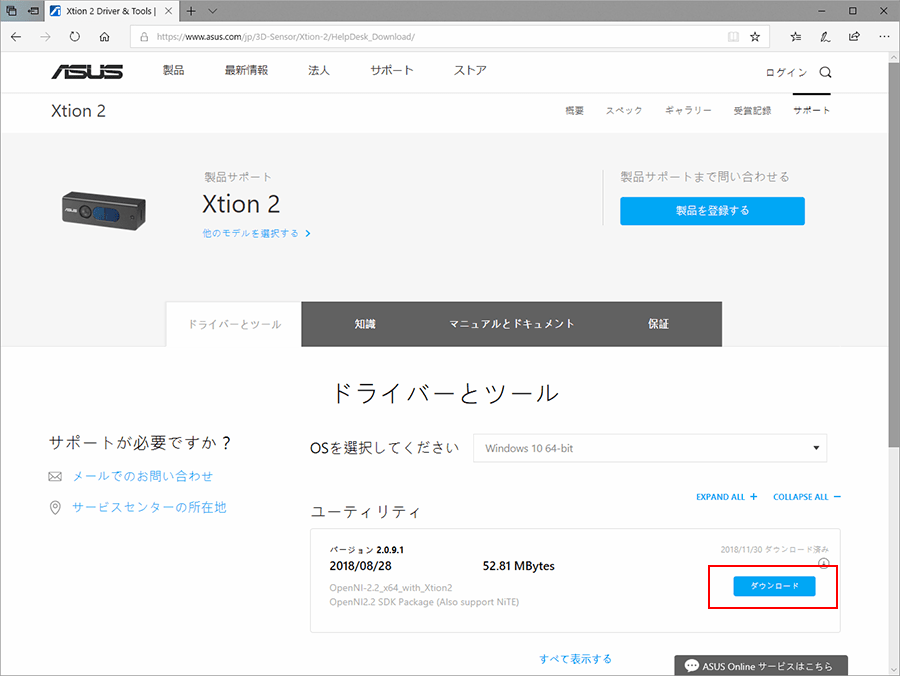This screenshot has height=676, width=900.
Task: Open the favorites hub icon
Action: [x=796, y=37]
